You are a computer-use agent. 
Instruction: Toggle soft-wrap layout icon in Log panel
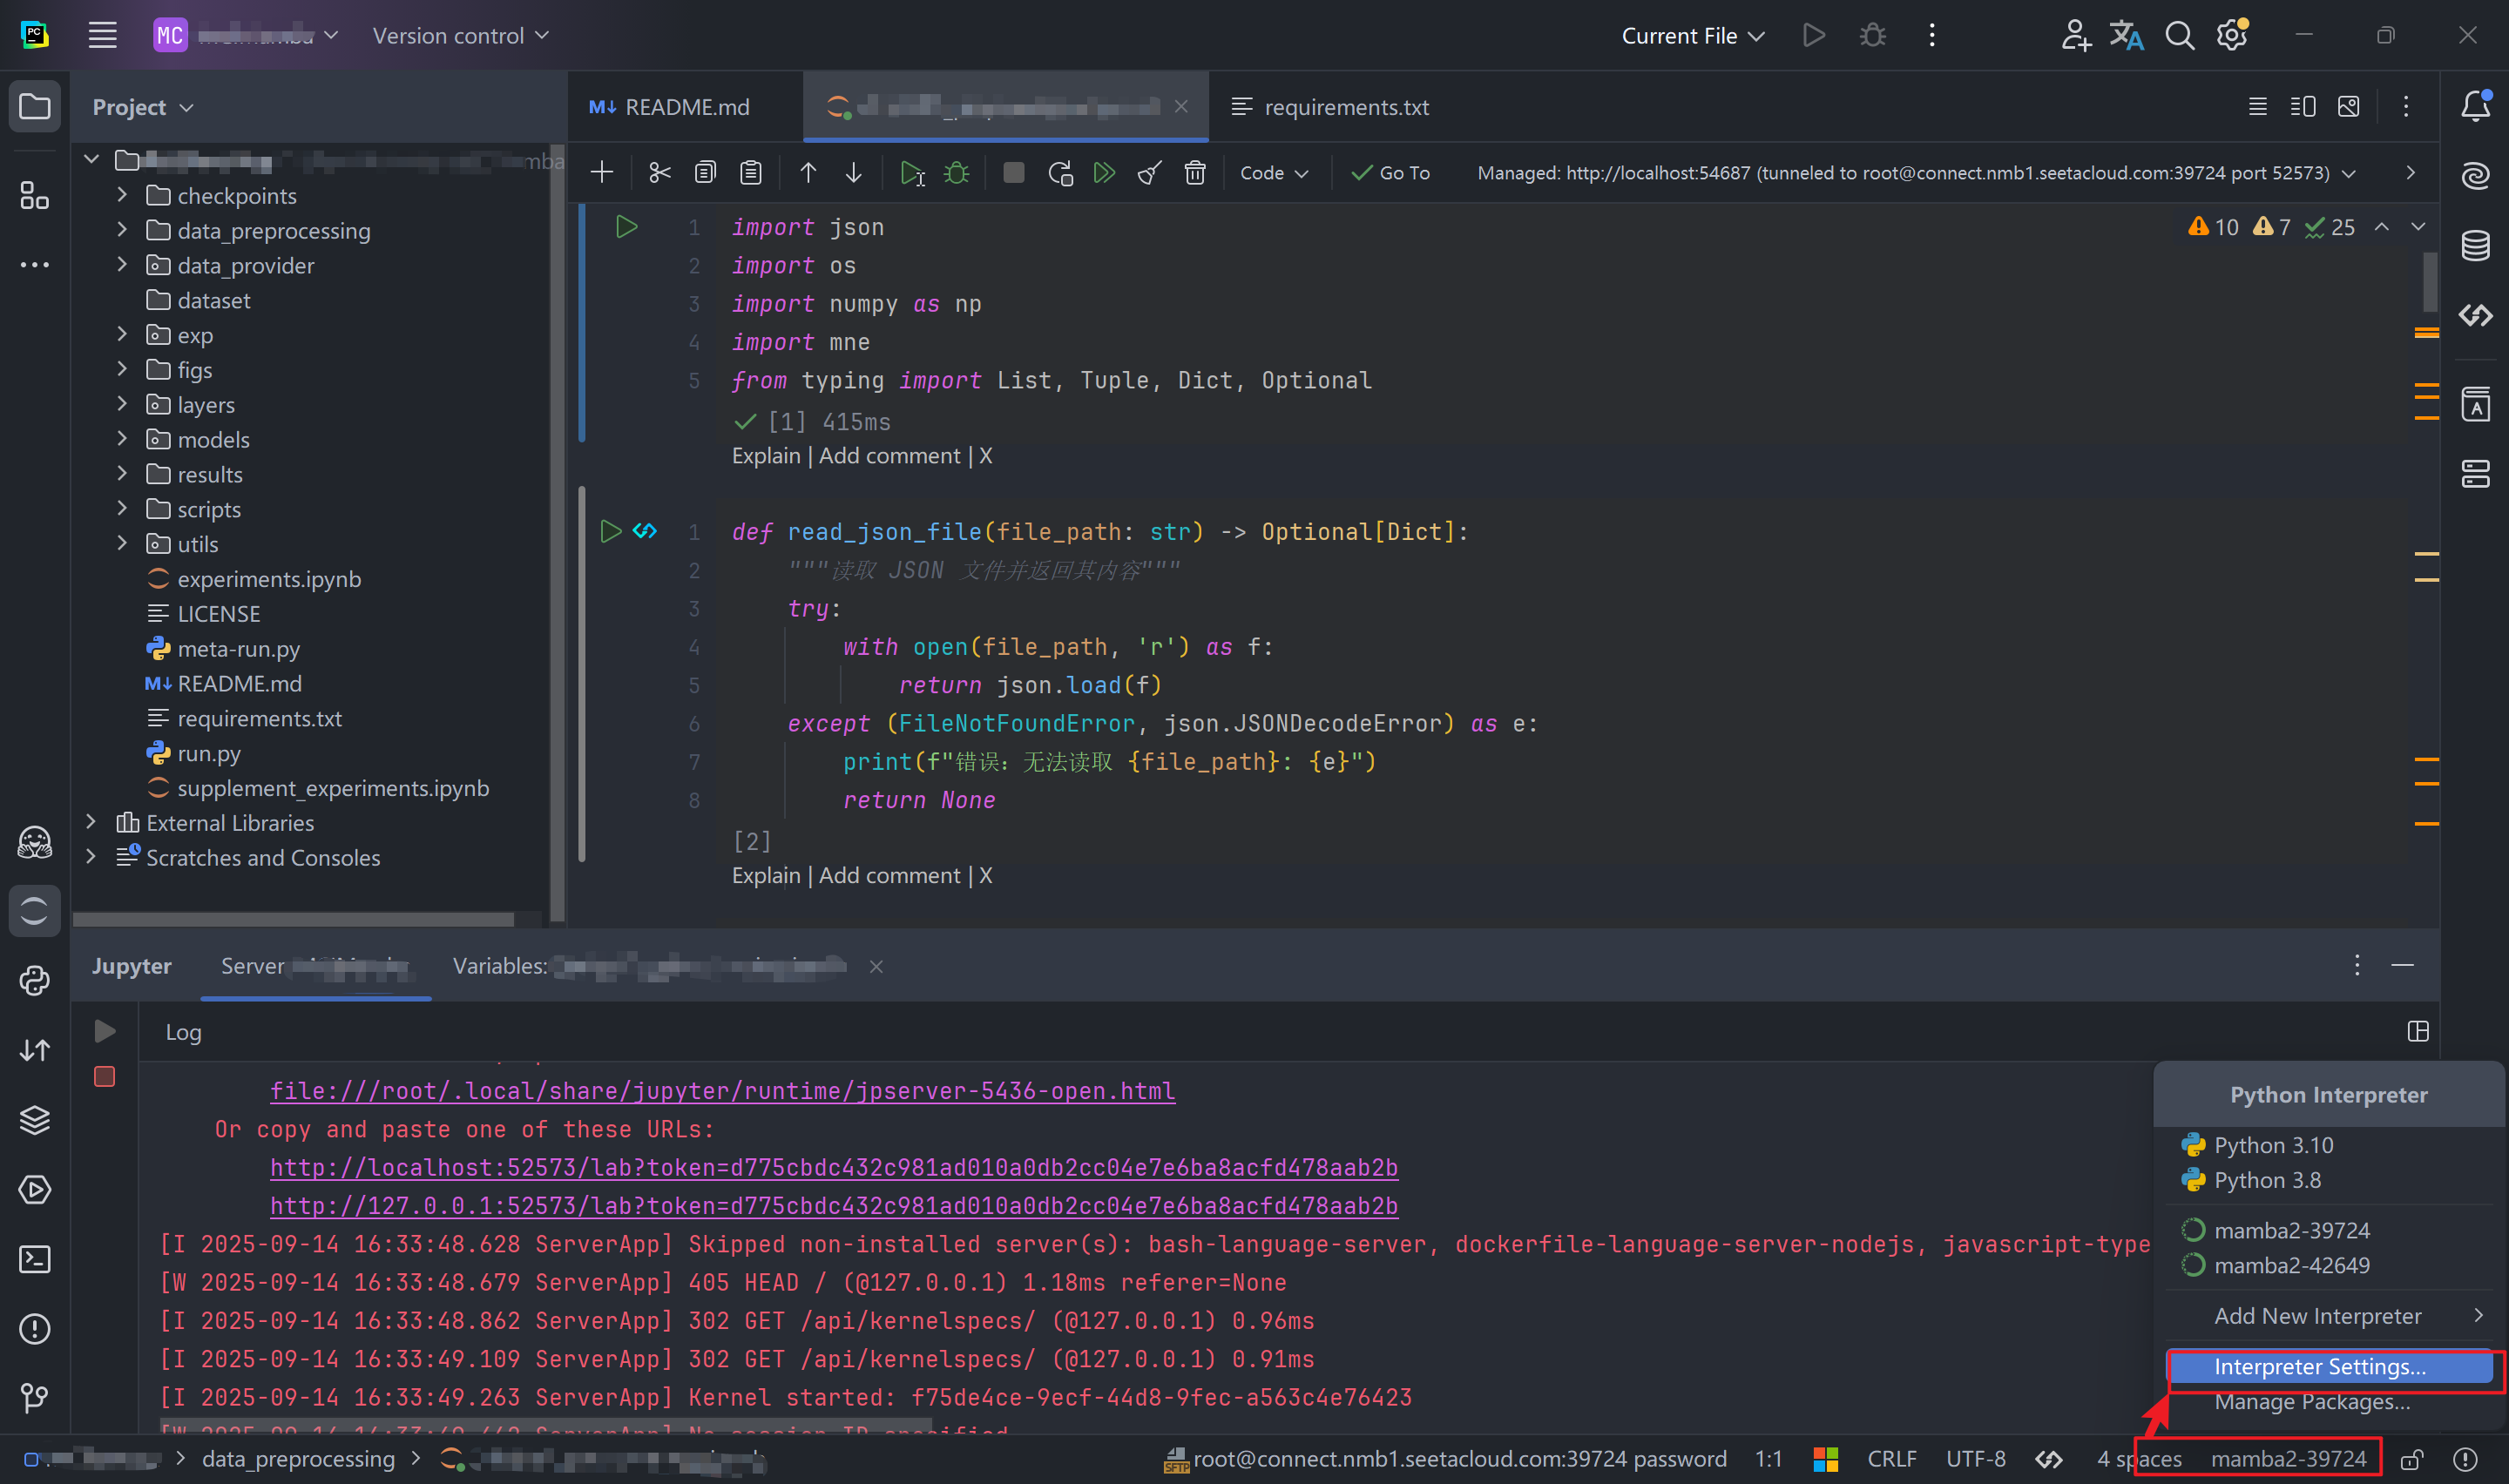(x=2418, y=1031)
